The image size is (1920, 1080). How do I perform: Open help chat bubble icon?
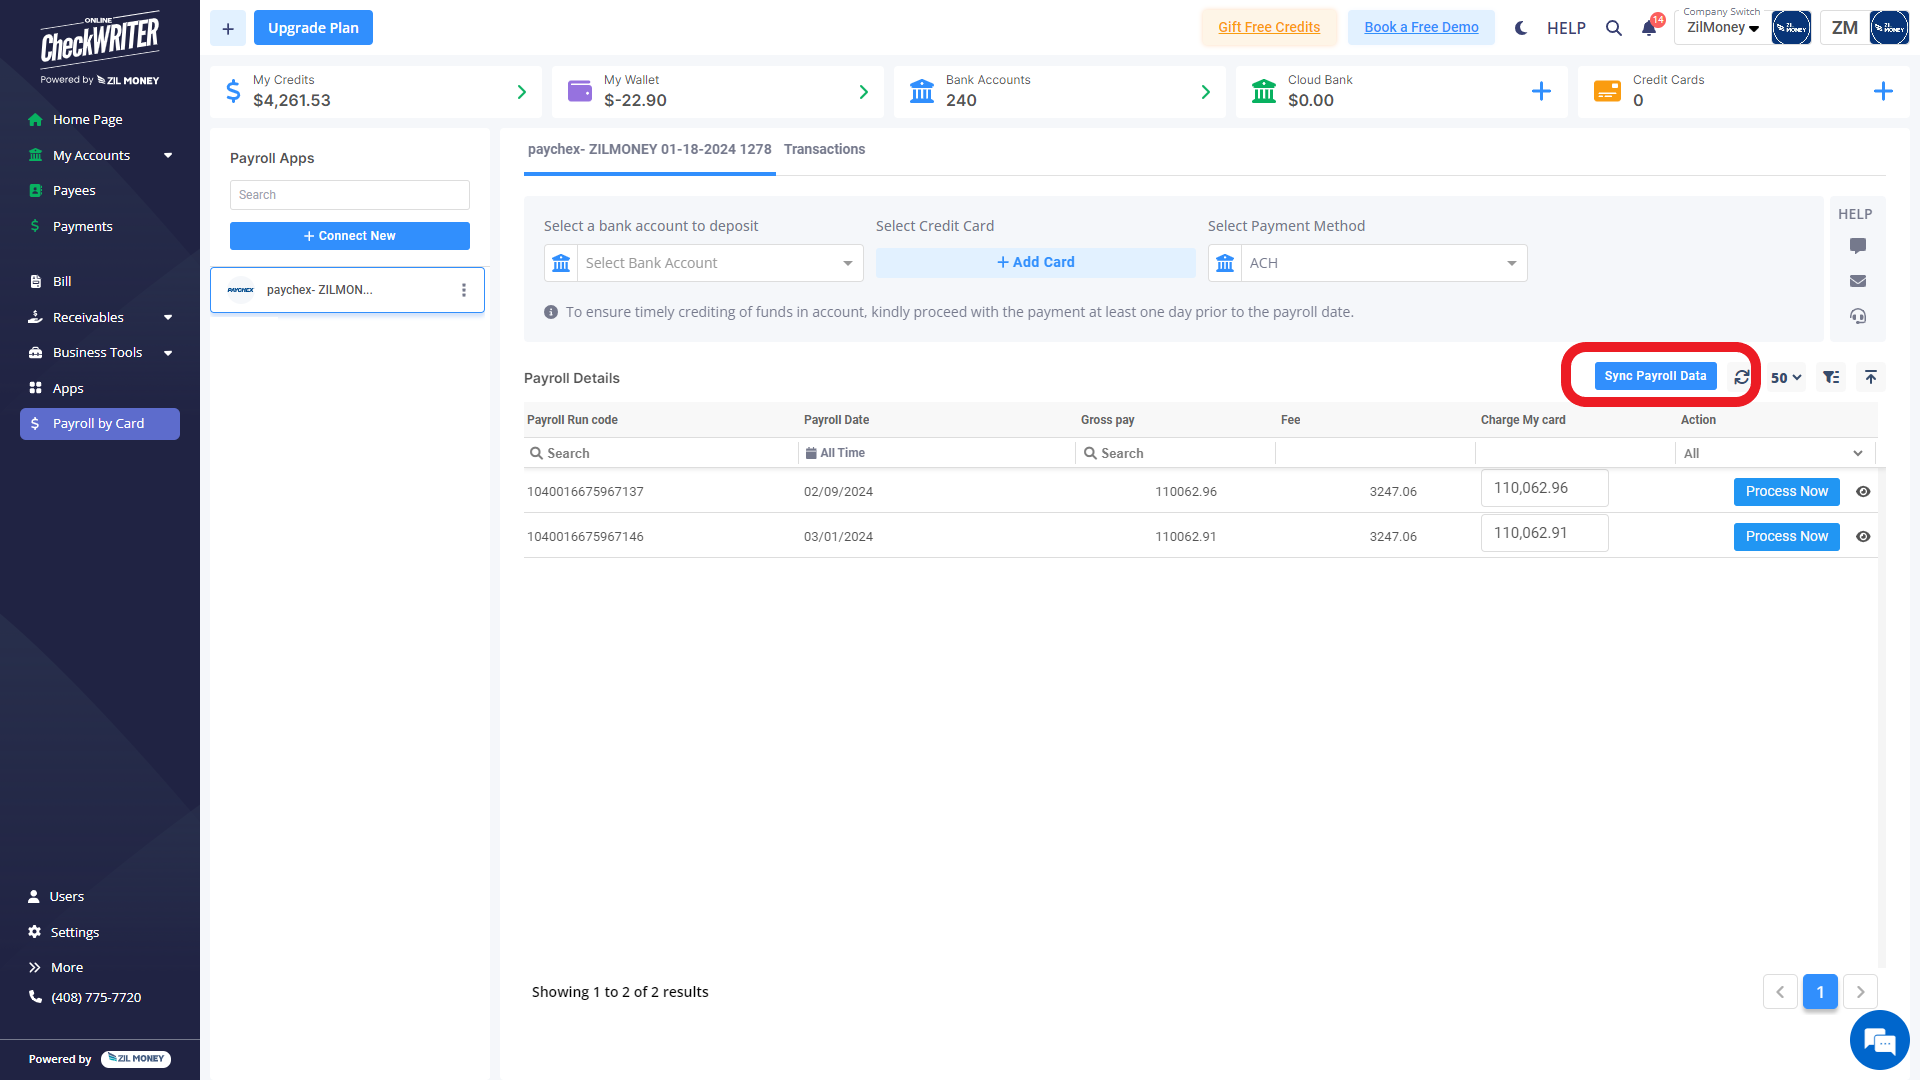[x=1858, y=246]
